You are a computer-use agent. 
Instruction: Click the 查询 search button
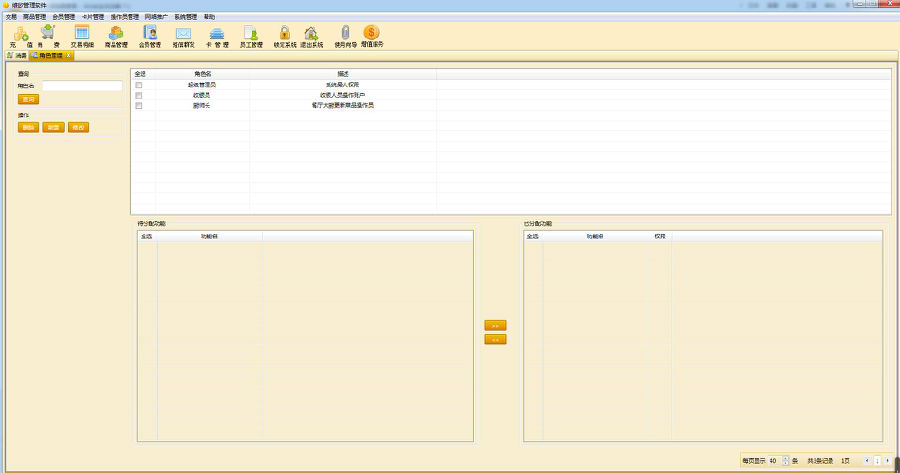[28, 99]
